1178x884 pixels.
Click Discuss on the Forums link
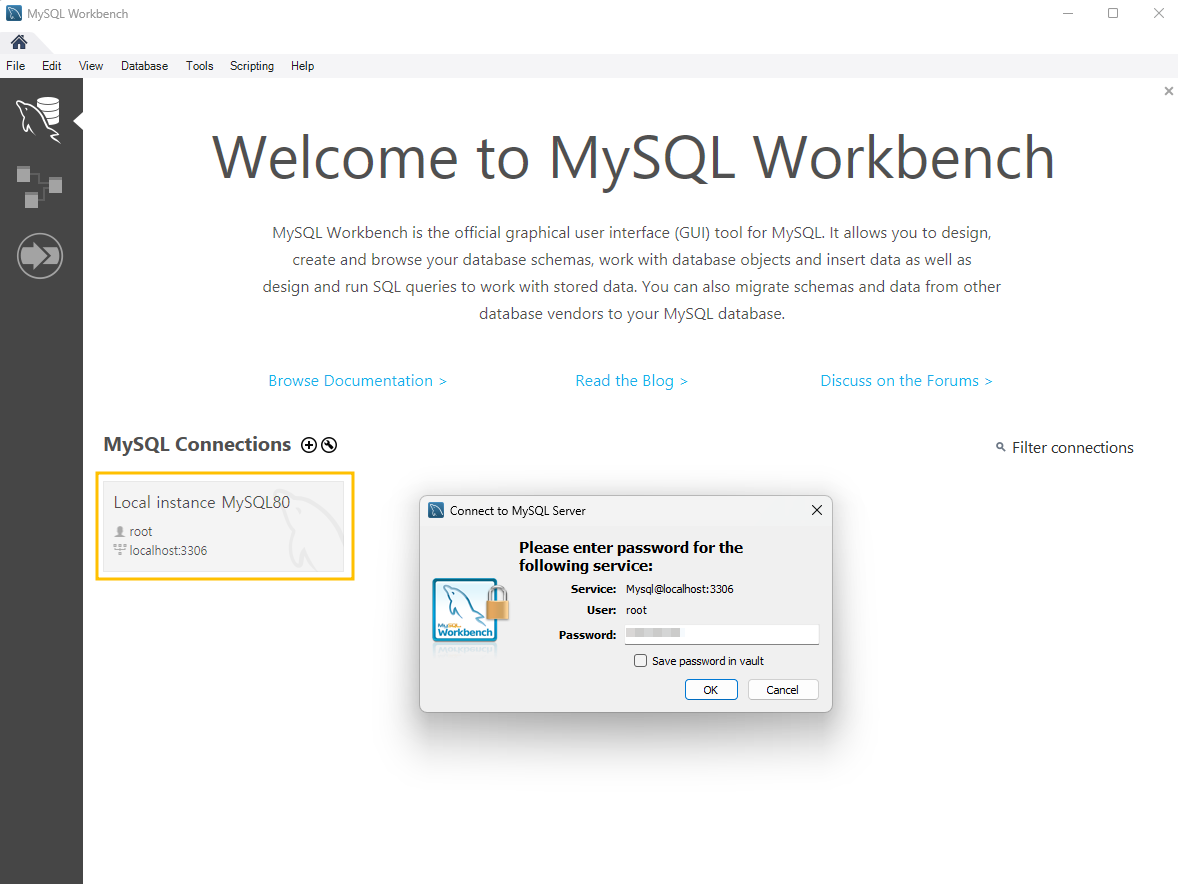pos(906,381)
